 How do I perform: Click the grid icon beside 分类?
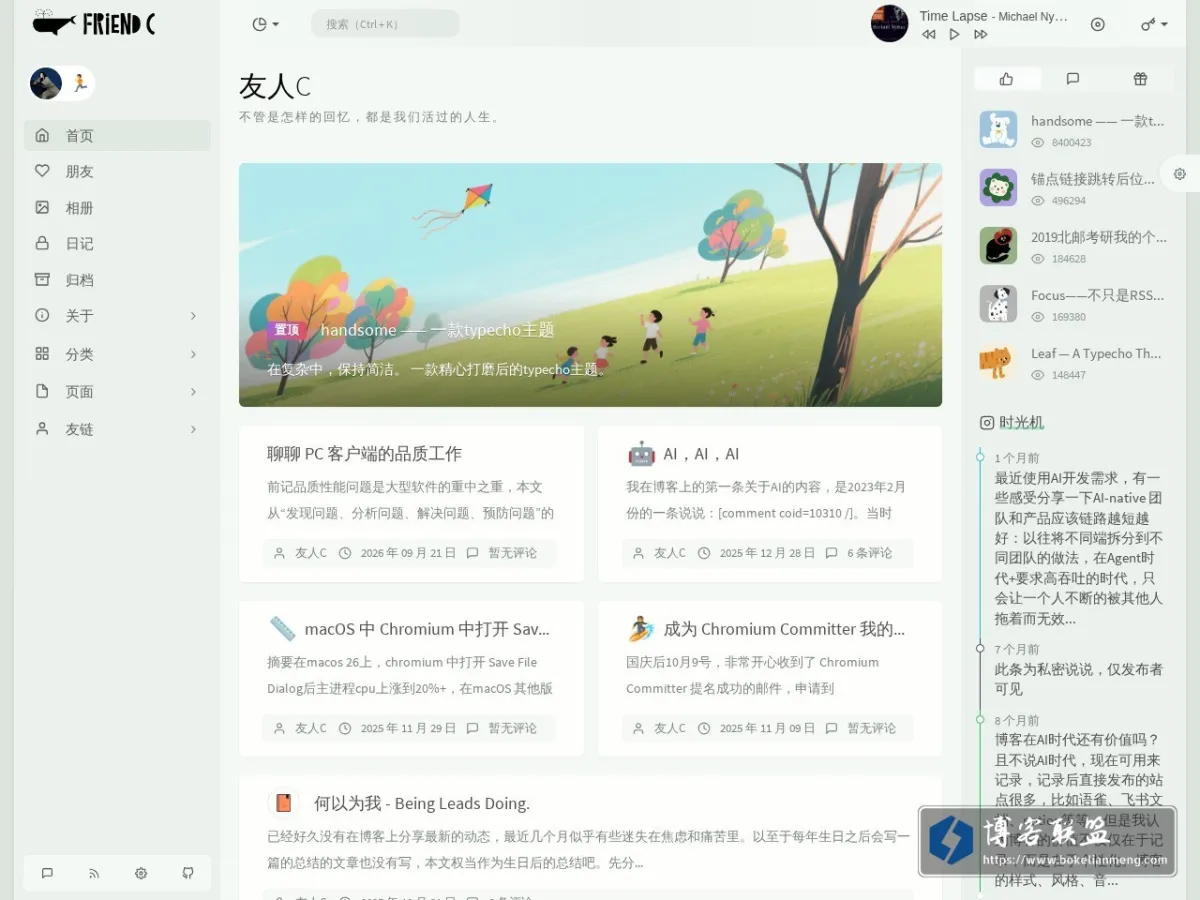pyautogui.click(x=42, y=353)
